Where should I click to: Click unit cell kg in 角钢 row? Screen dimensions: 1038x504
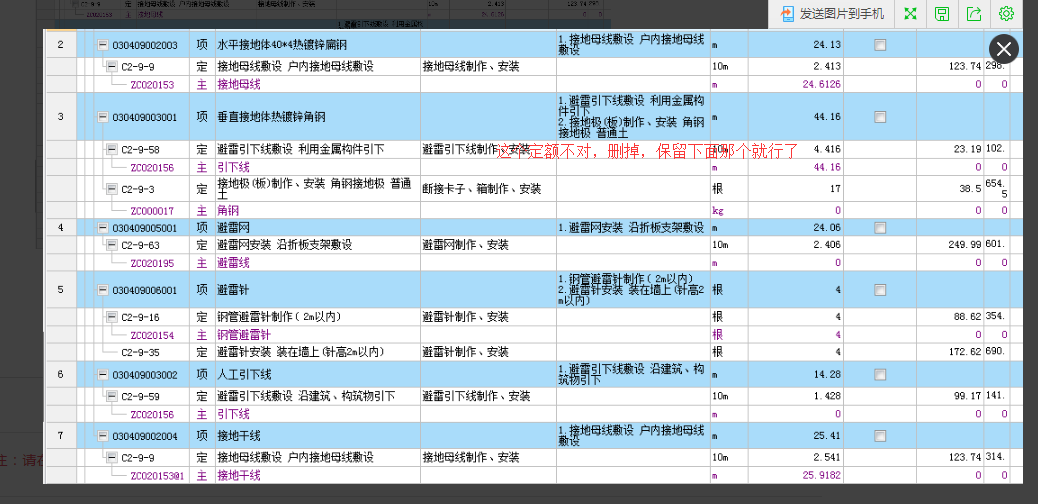point(717,211)
